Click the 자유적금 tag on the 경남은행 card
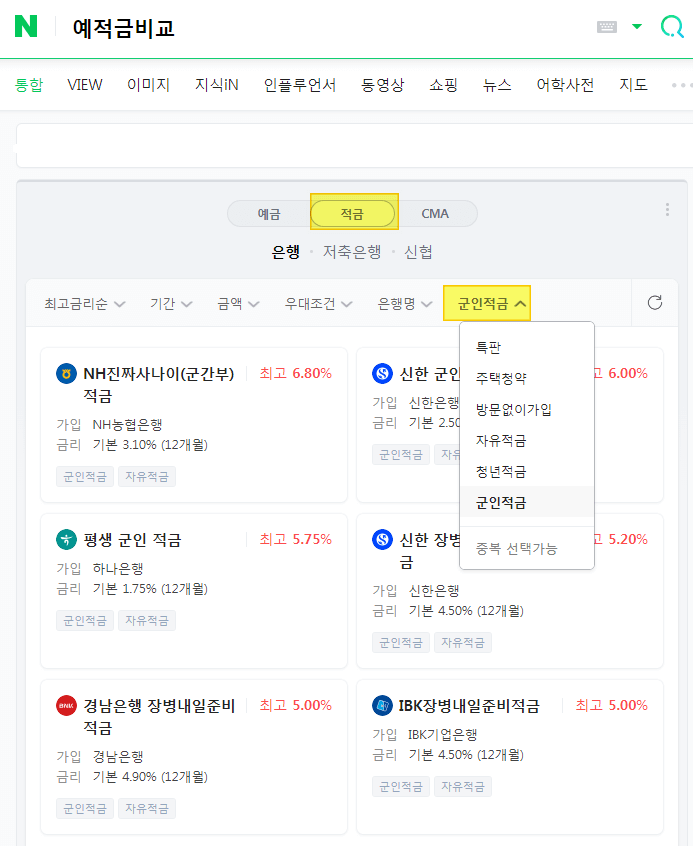Screen dimensions: 693x846 click(147, 808)
